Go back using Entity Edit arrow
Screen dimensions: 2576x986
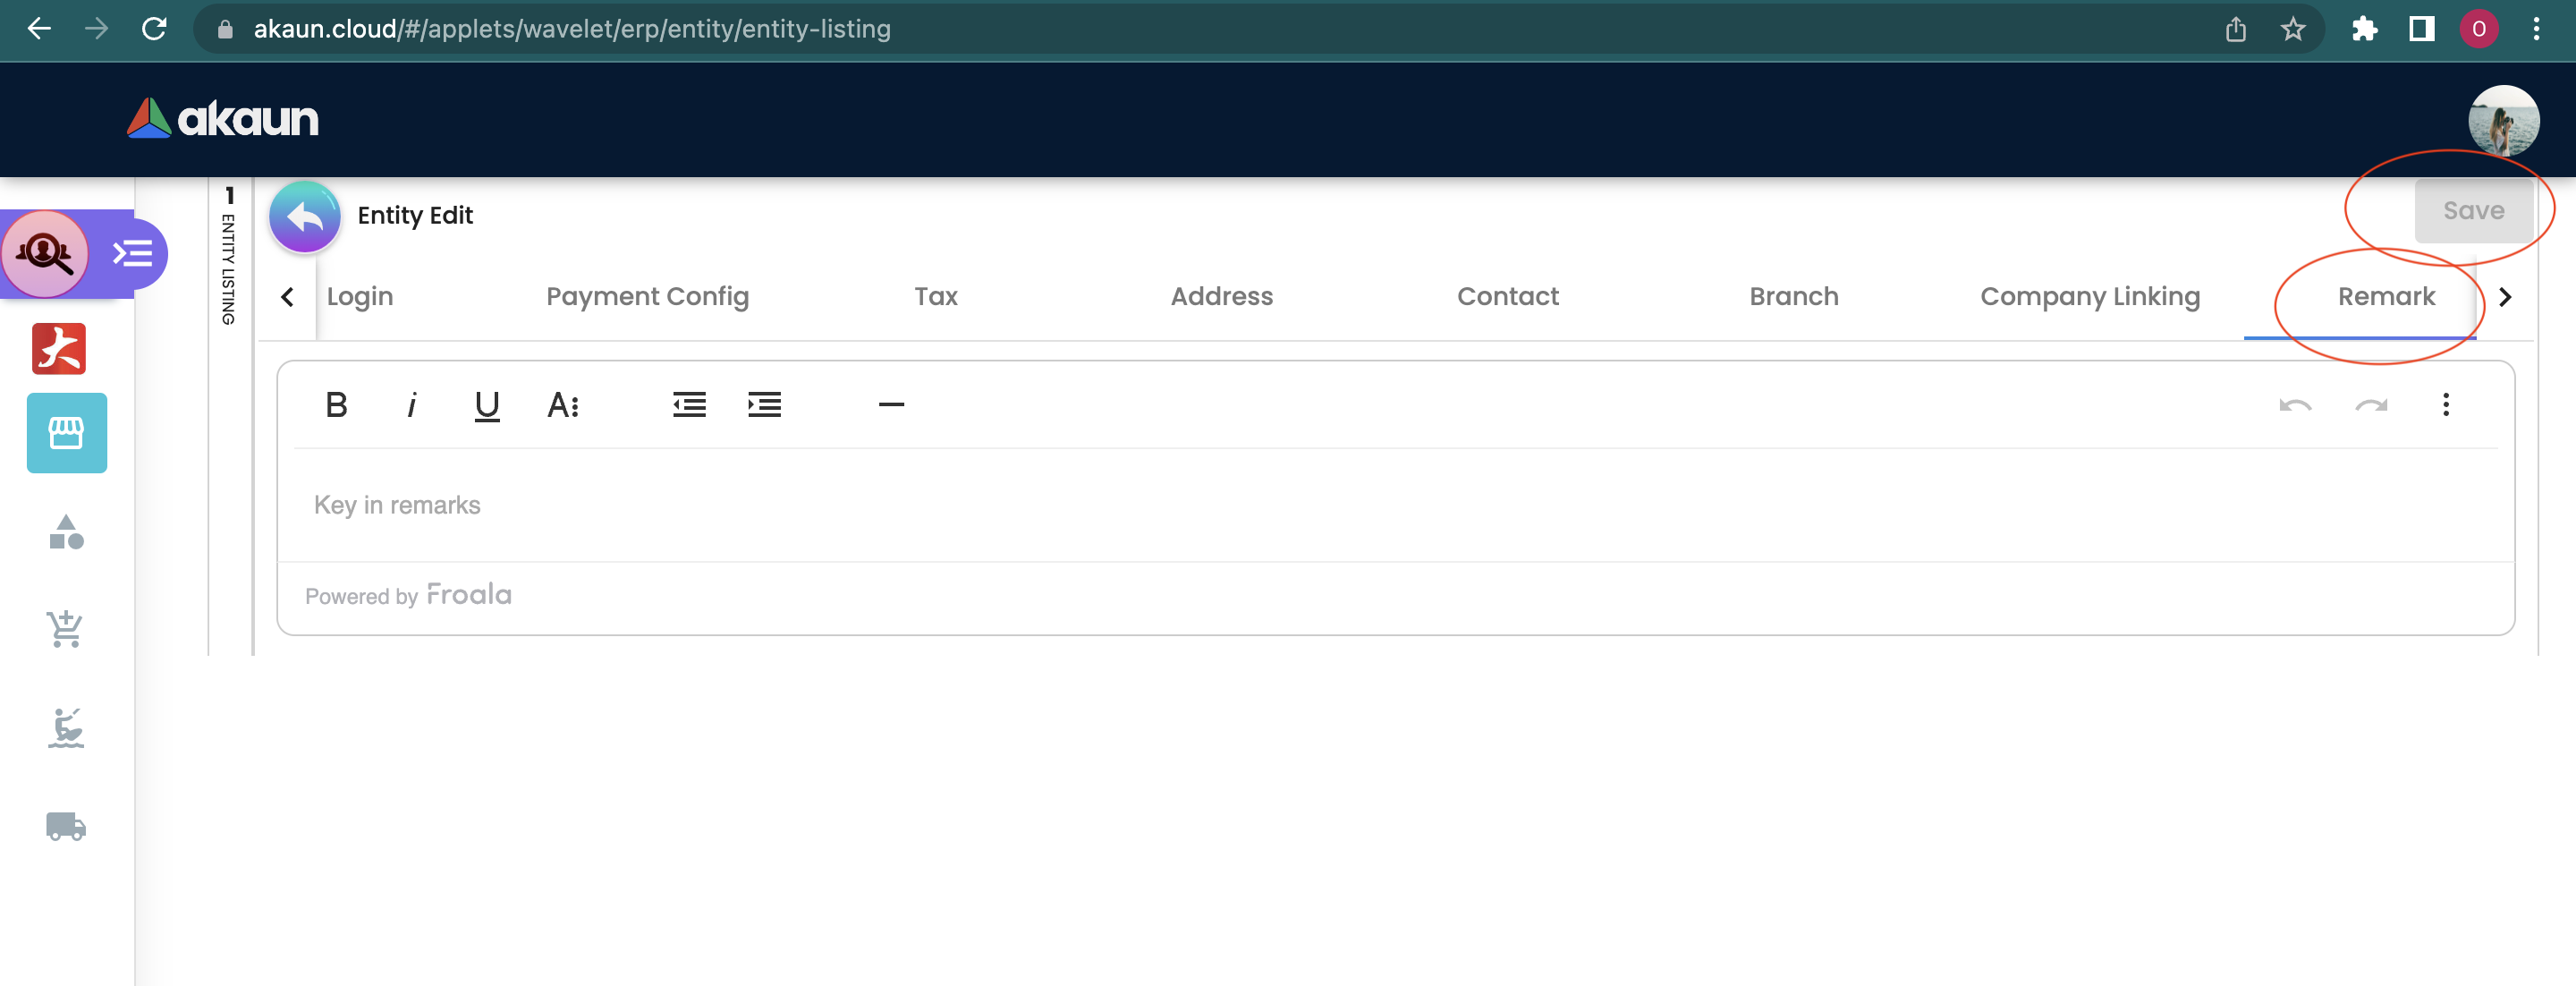(x=305, y=216)
